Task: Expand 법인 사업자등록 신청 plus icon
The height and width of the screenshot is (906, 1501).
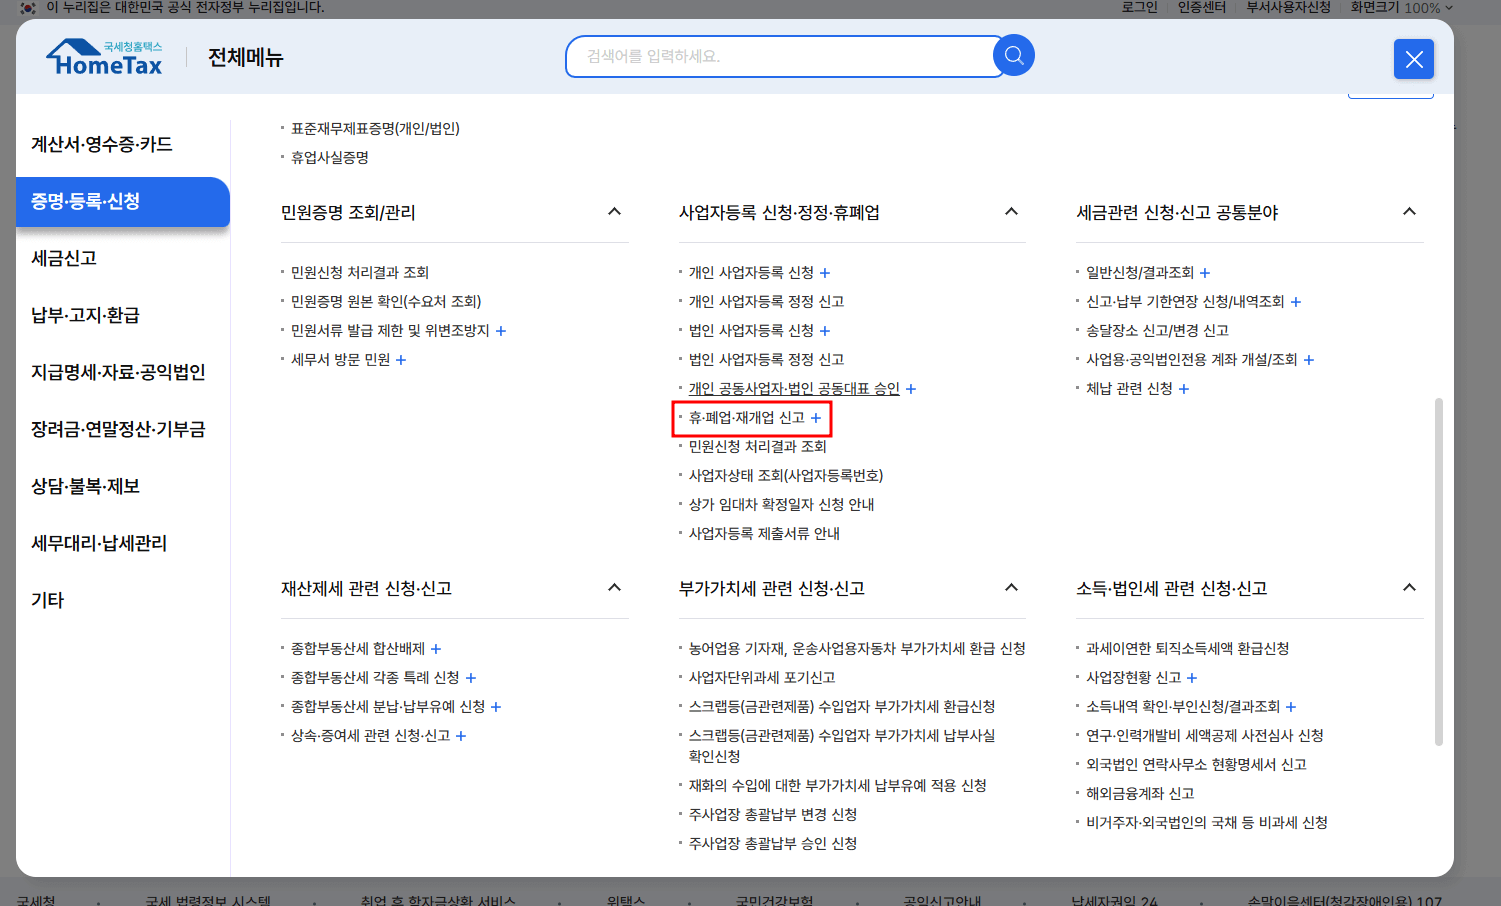Action: coord(824,330)
